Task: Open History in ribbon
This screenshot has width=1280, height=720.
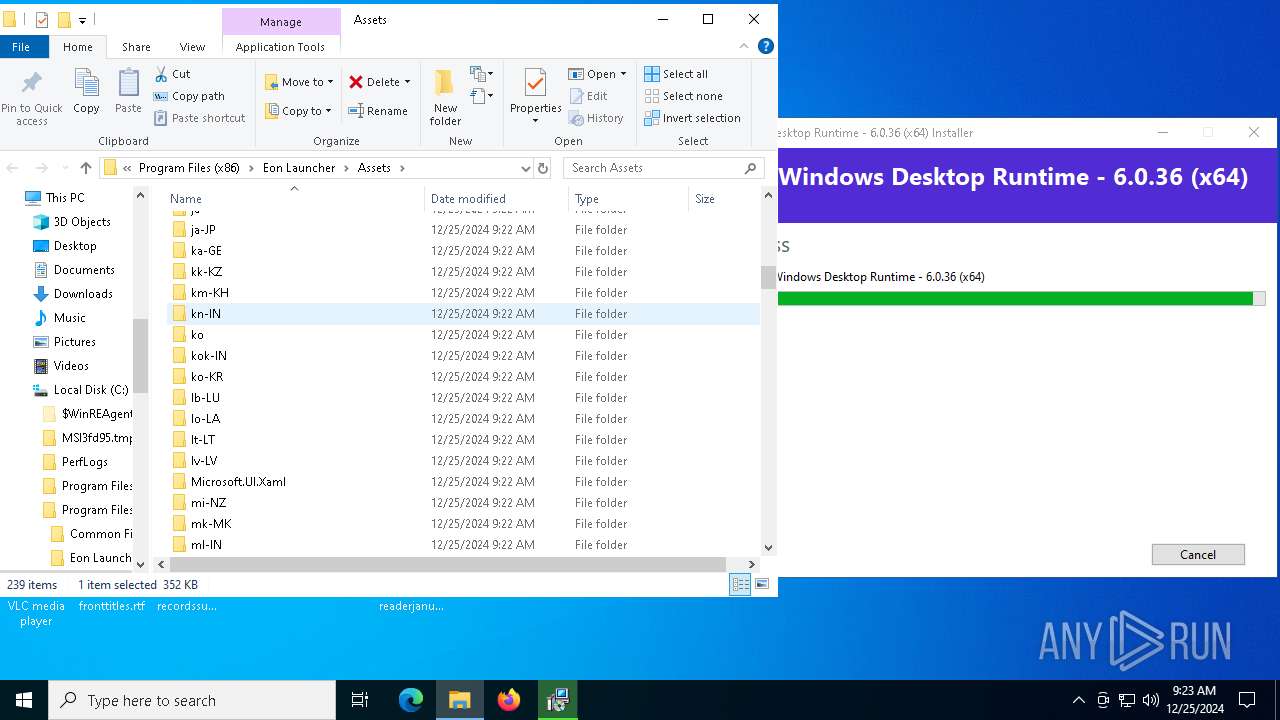Action: click(596, 118)
